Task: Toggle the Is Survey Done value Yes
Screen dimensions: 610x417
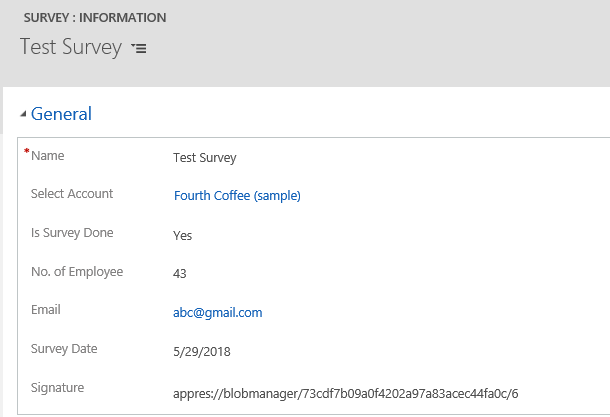Action: 182,235
